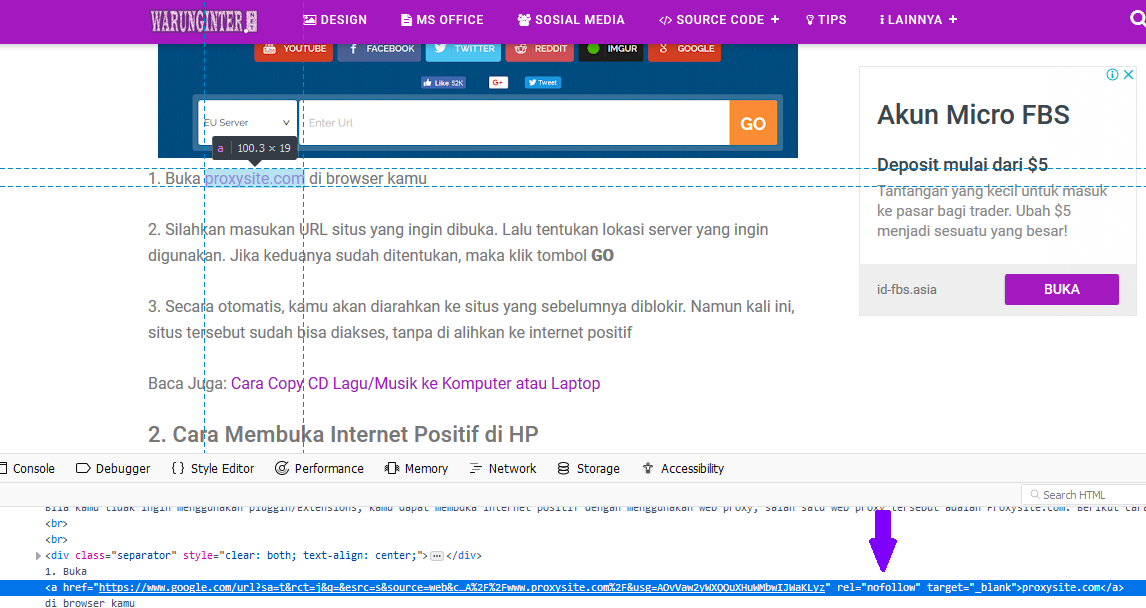Viewport: 1146px width, 608px height.
Task: Click the orange GO button
Action: coord(753,123)
